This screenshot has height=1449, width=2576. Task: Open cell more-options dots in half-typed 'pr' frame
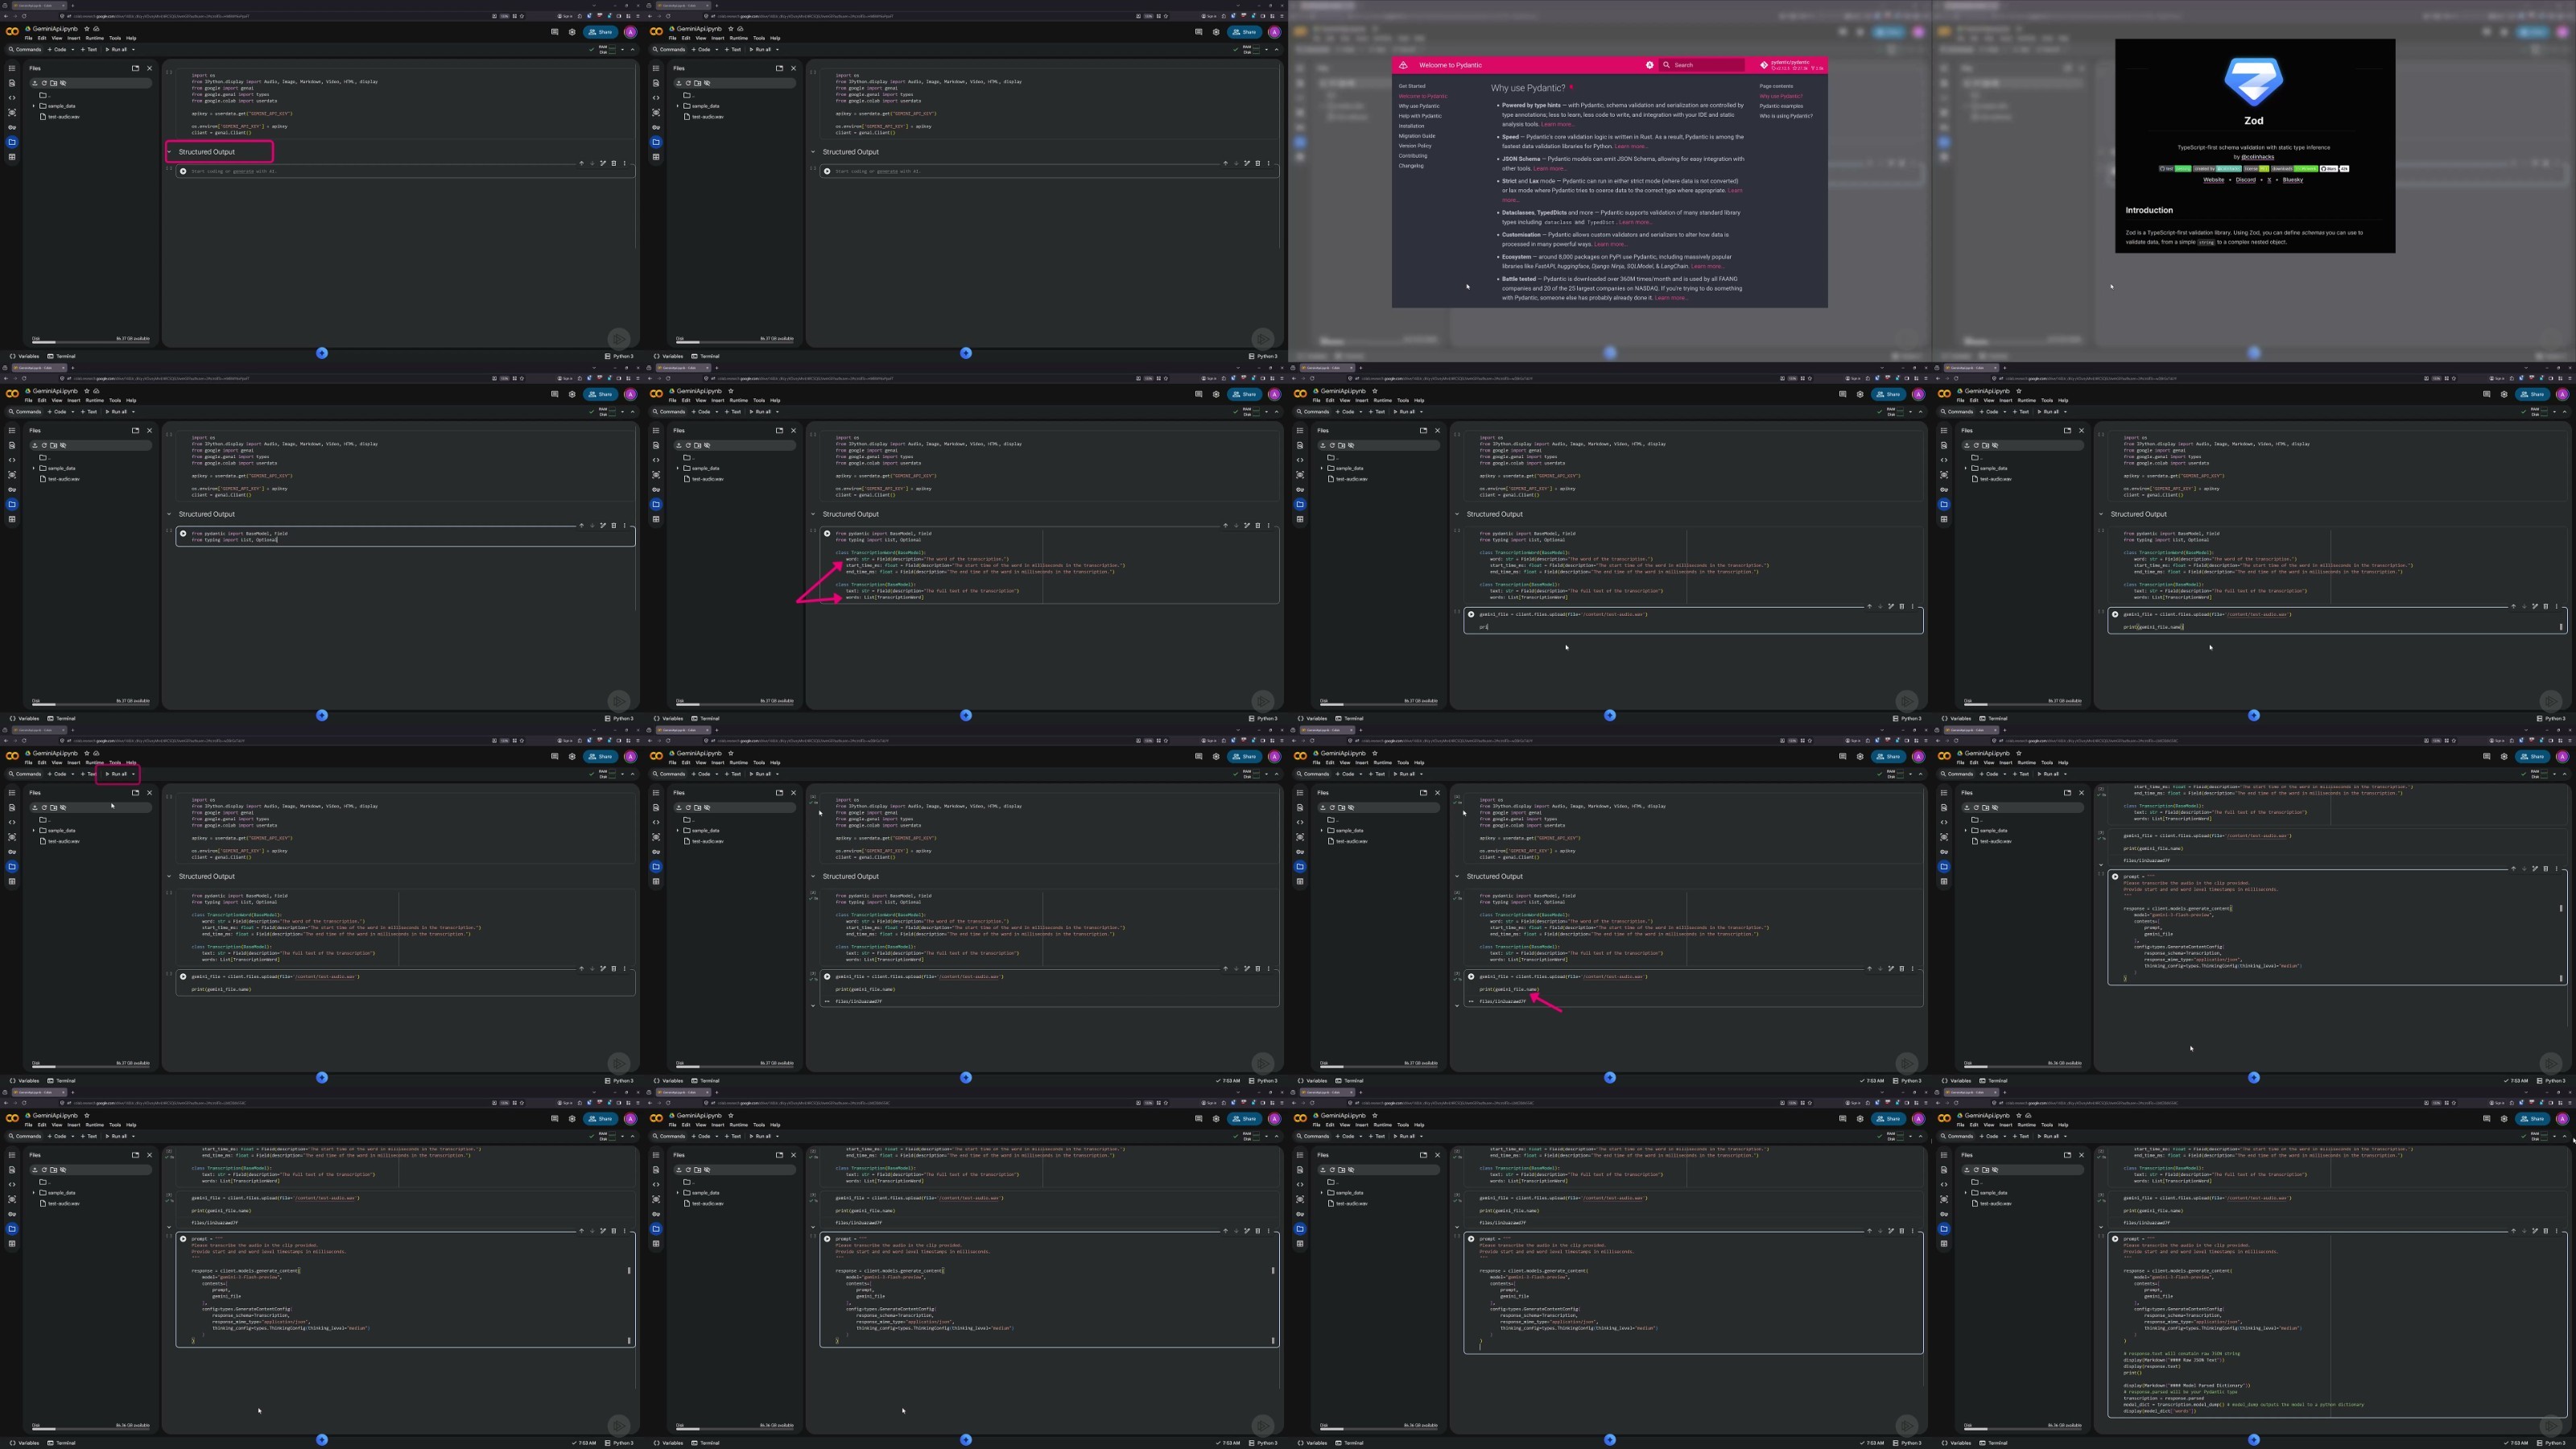pos(1913,606)
